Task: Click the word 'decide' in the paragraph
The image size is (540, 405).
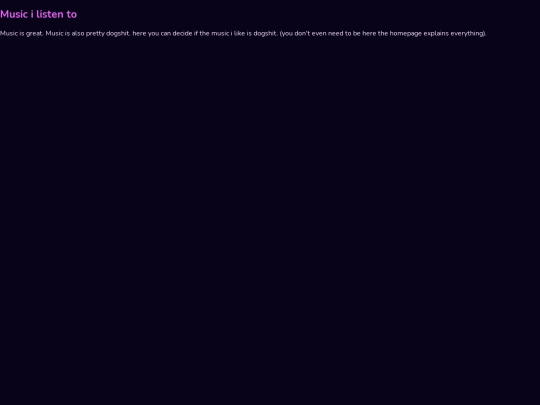Action: (x=182, y=33)
